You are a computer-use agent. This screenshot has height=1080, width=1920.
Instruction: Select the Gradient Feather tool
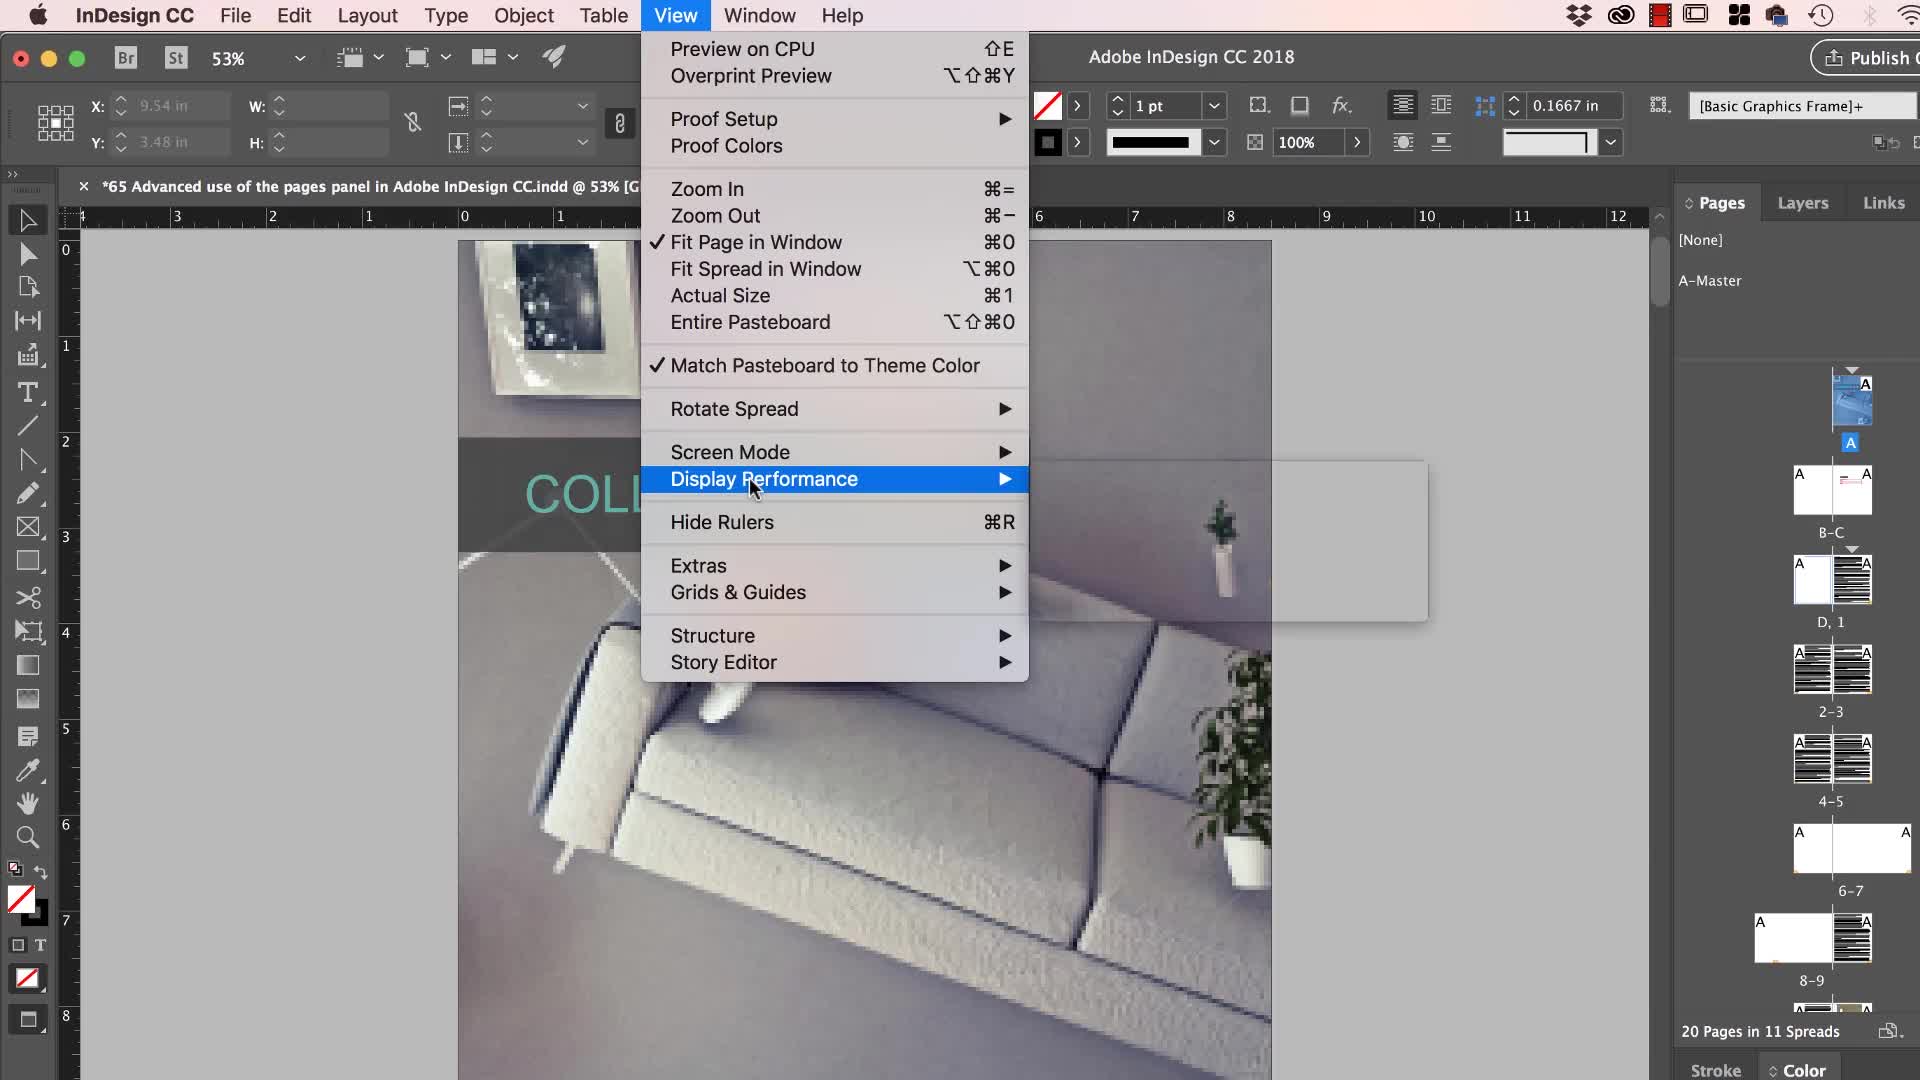pos(27,699)
